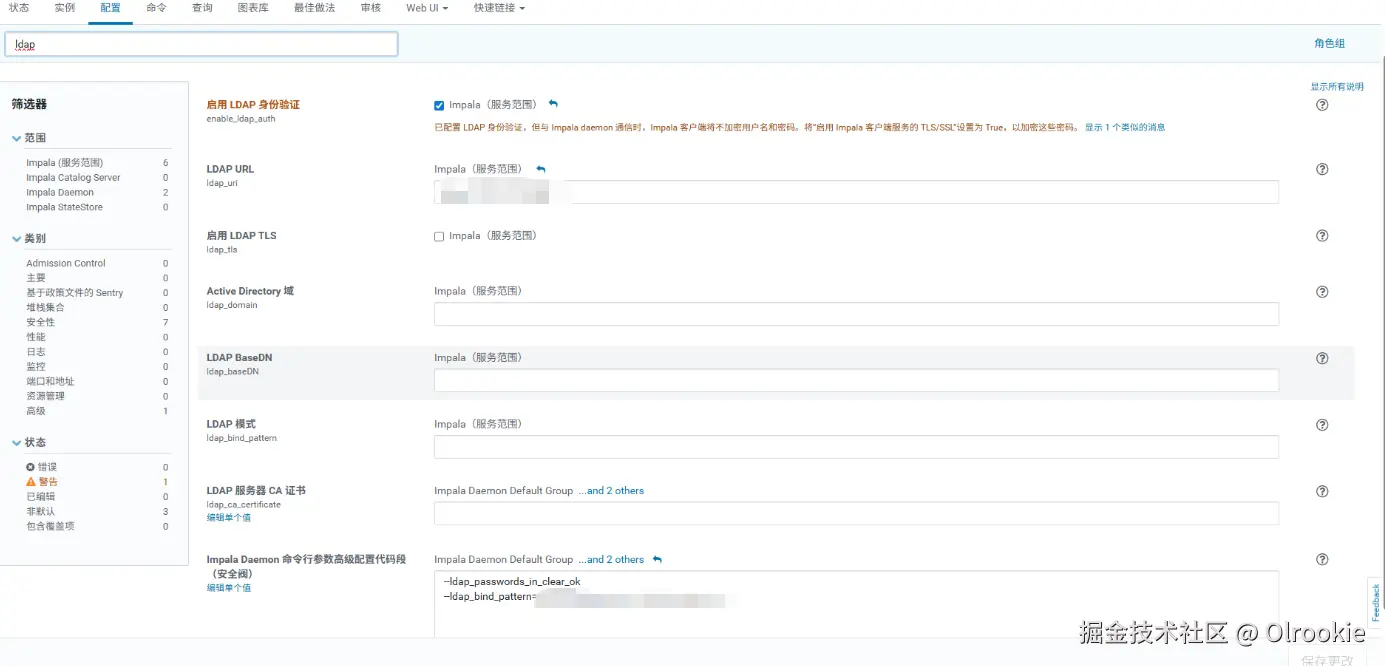The width and height of the screenshot is (1385, 666).
Task: Click the LDAP BaseDN input field
Action: [x=856, y=380]
